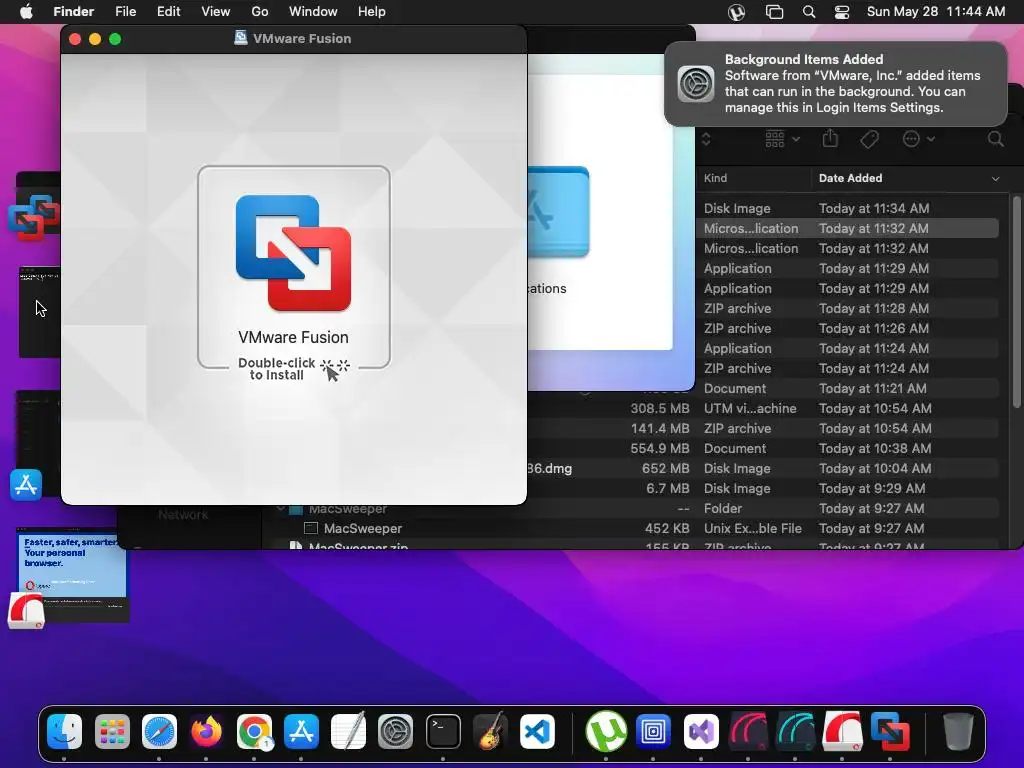
Task: Click the Finder window vertical scrollbar
Action: click(1016, 302)
